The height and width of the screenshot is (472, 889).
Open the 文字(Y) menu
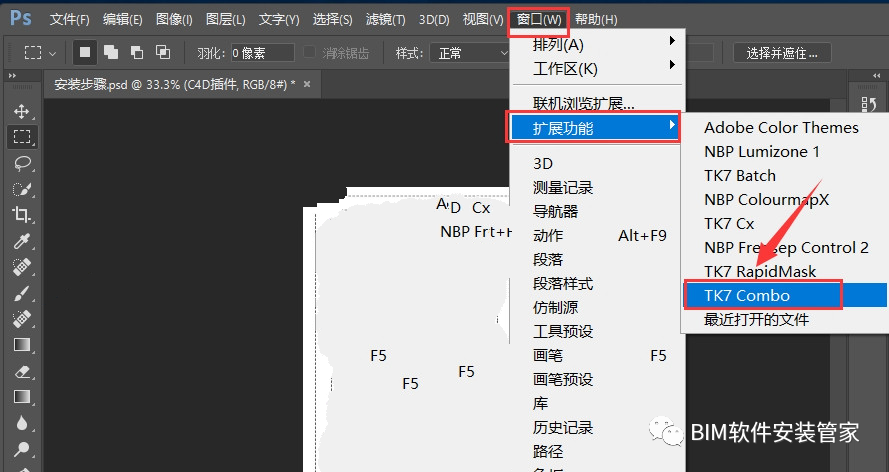coord(279,19)
